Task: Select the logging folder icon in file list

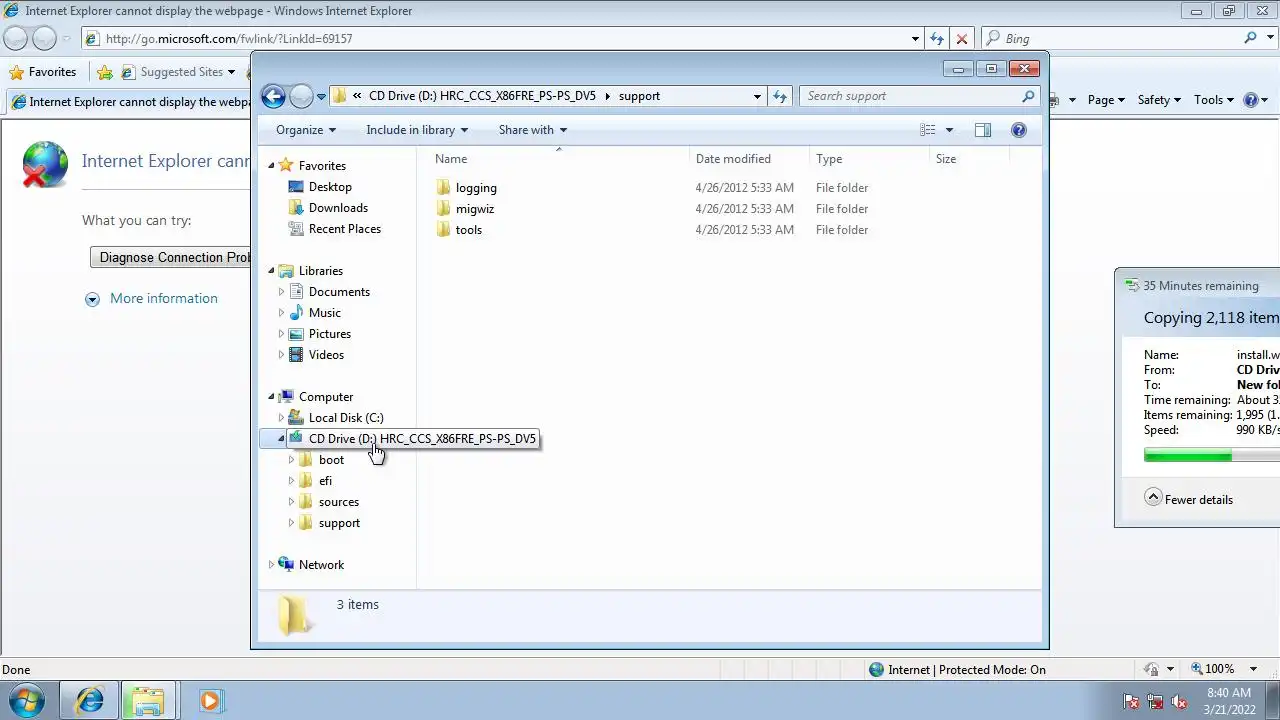Action: click(444, 188)
